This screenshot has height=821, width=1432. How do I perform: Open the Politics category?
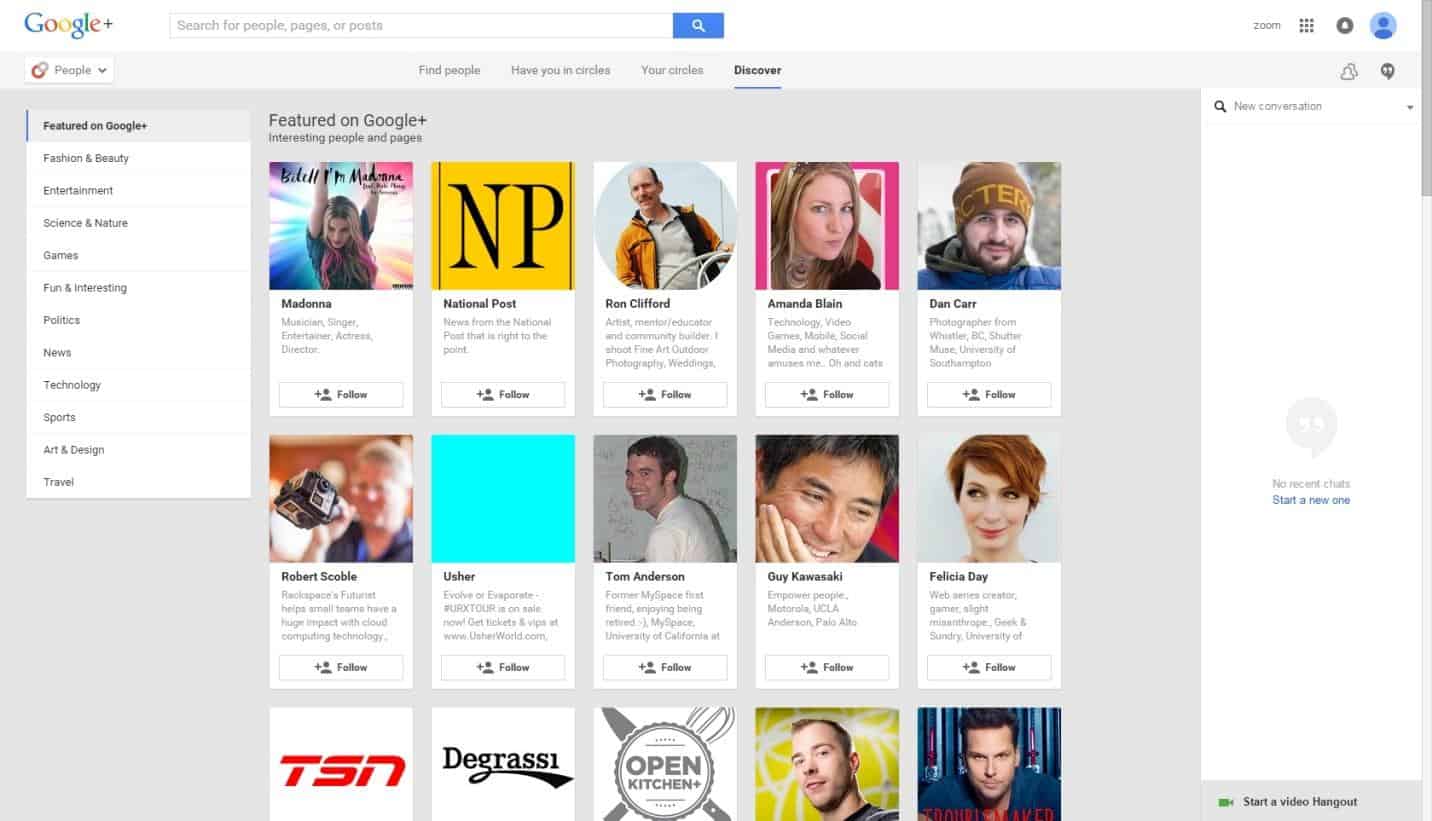[138, 320]
